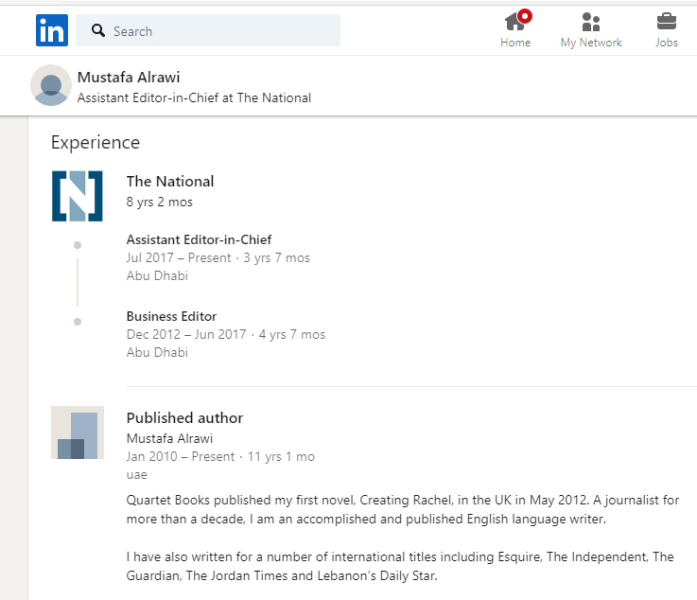Click the My Network label
Image resolution: width=697 pixels, height=600 pixels.
(591, 43)
